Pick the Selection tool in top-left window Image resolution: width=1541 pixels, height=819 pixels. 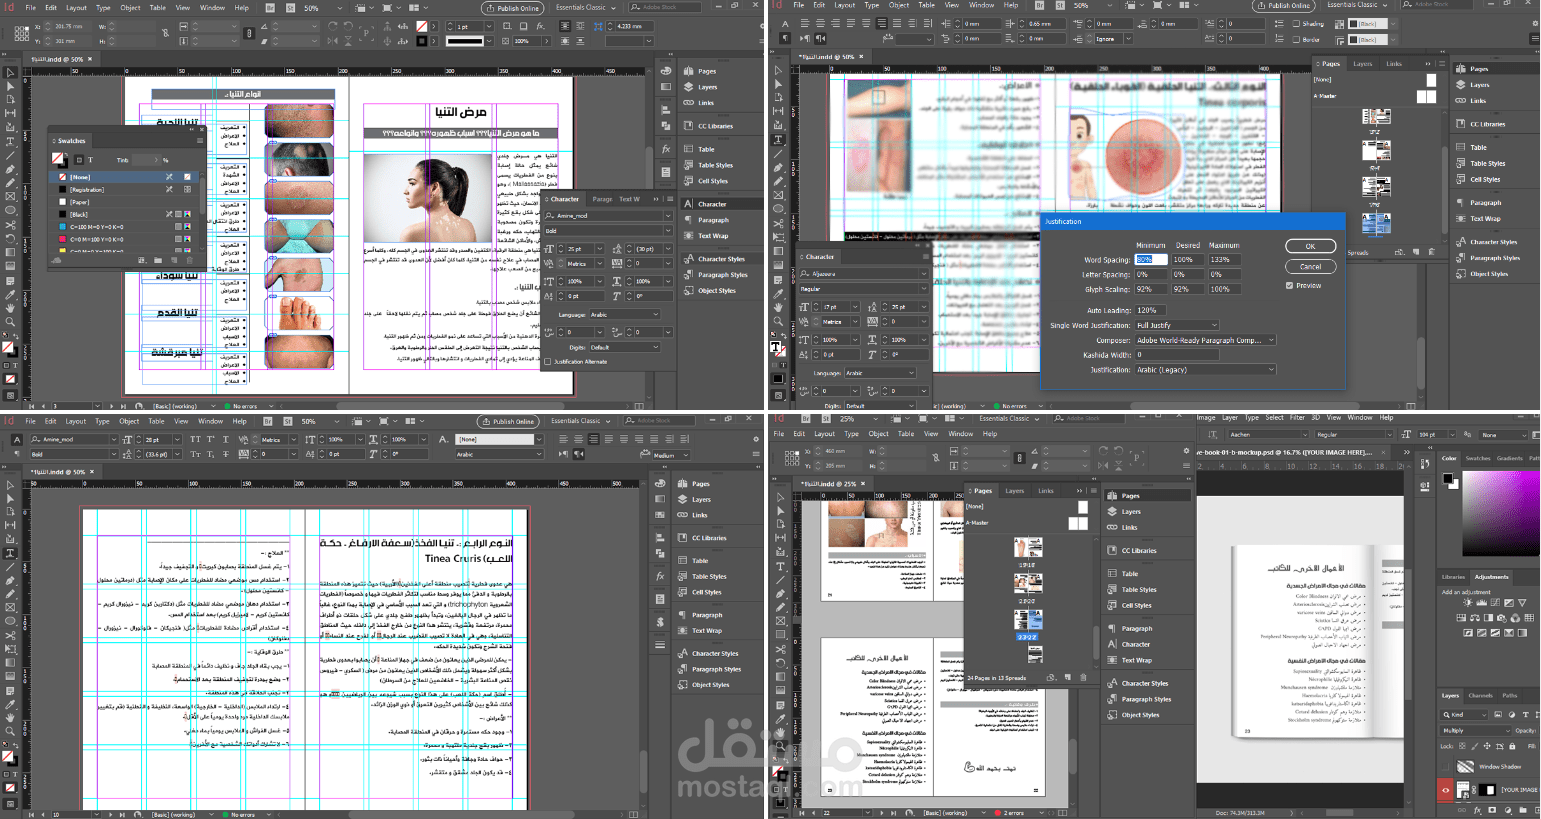[10, 73]
